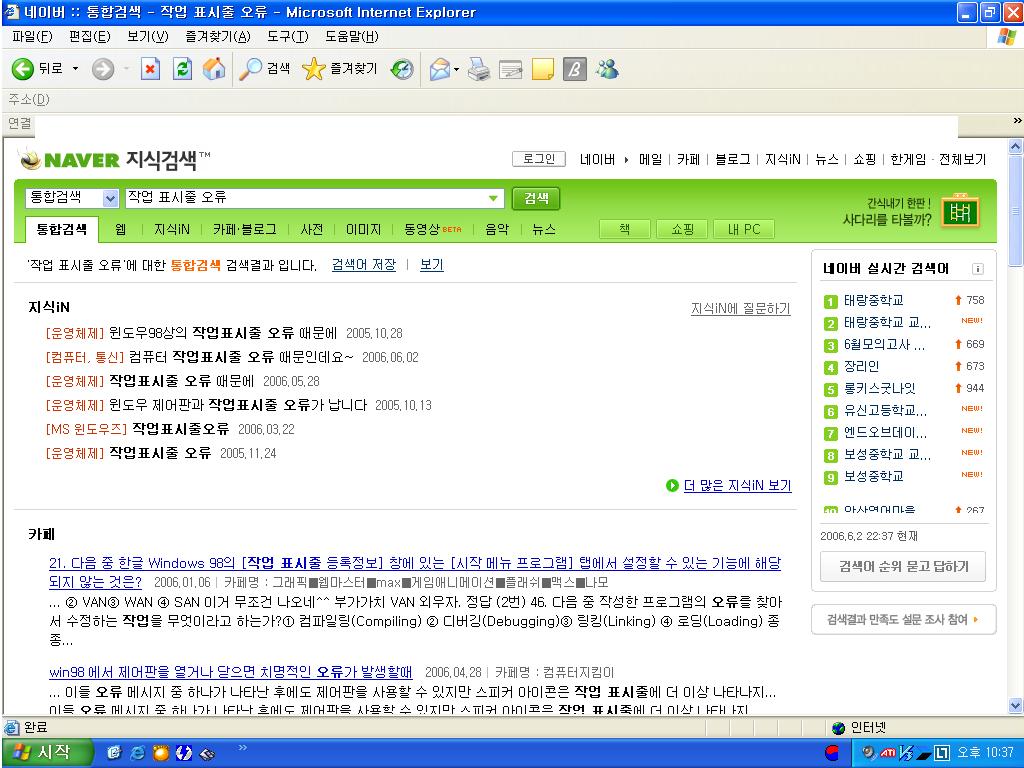Click 검색어 순위 묻고 답하기 button
Screen dimensions: 1024x768
click(903, 566)
